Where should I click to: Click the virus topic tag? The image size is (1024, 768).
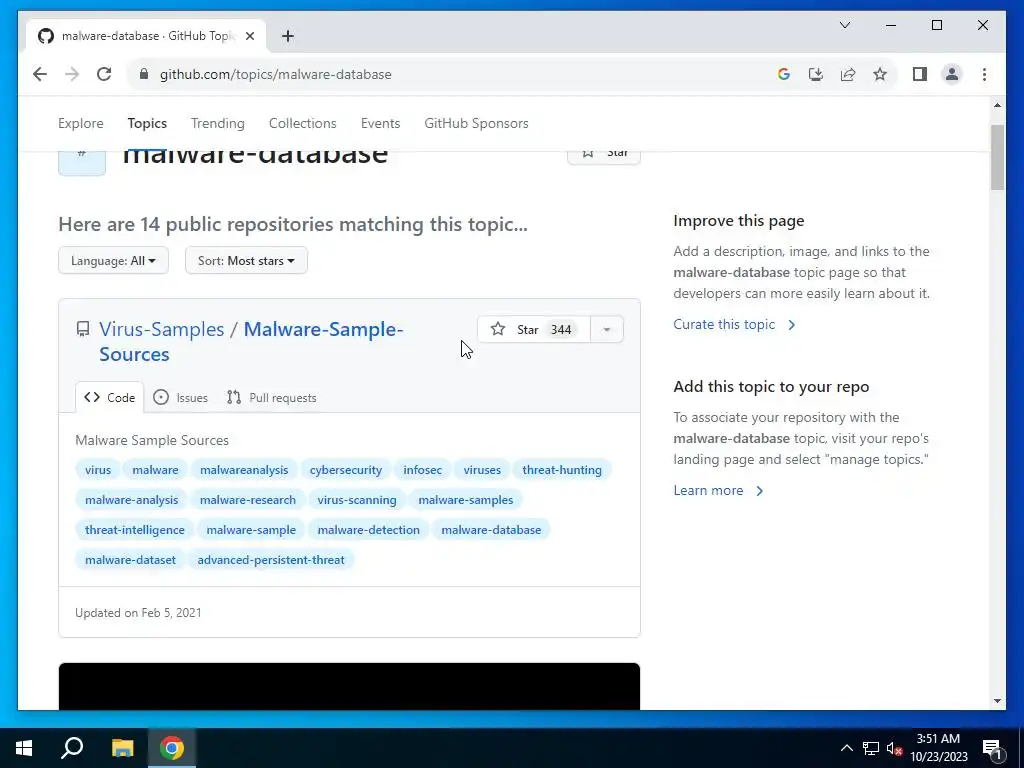point(98,470)
